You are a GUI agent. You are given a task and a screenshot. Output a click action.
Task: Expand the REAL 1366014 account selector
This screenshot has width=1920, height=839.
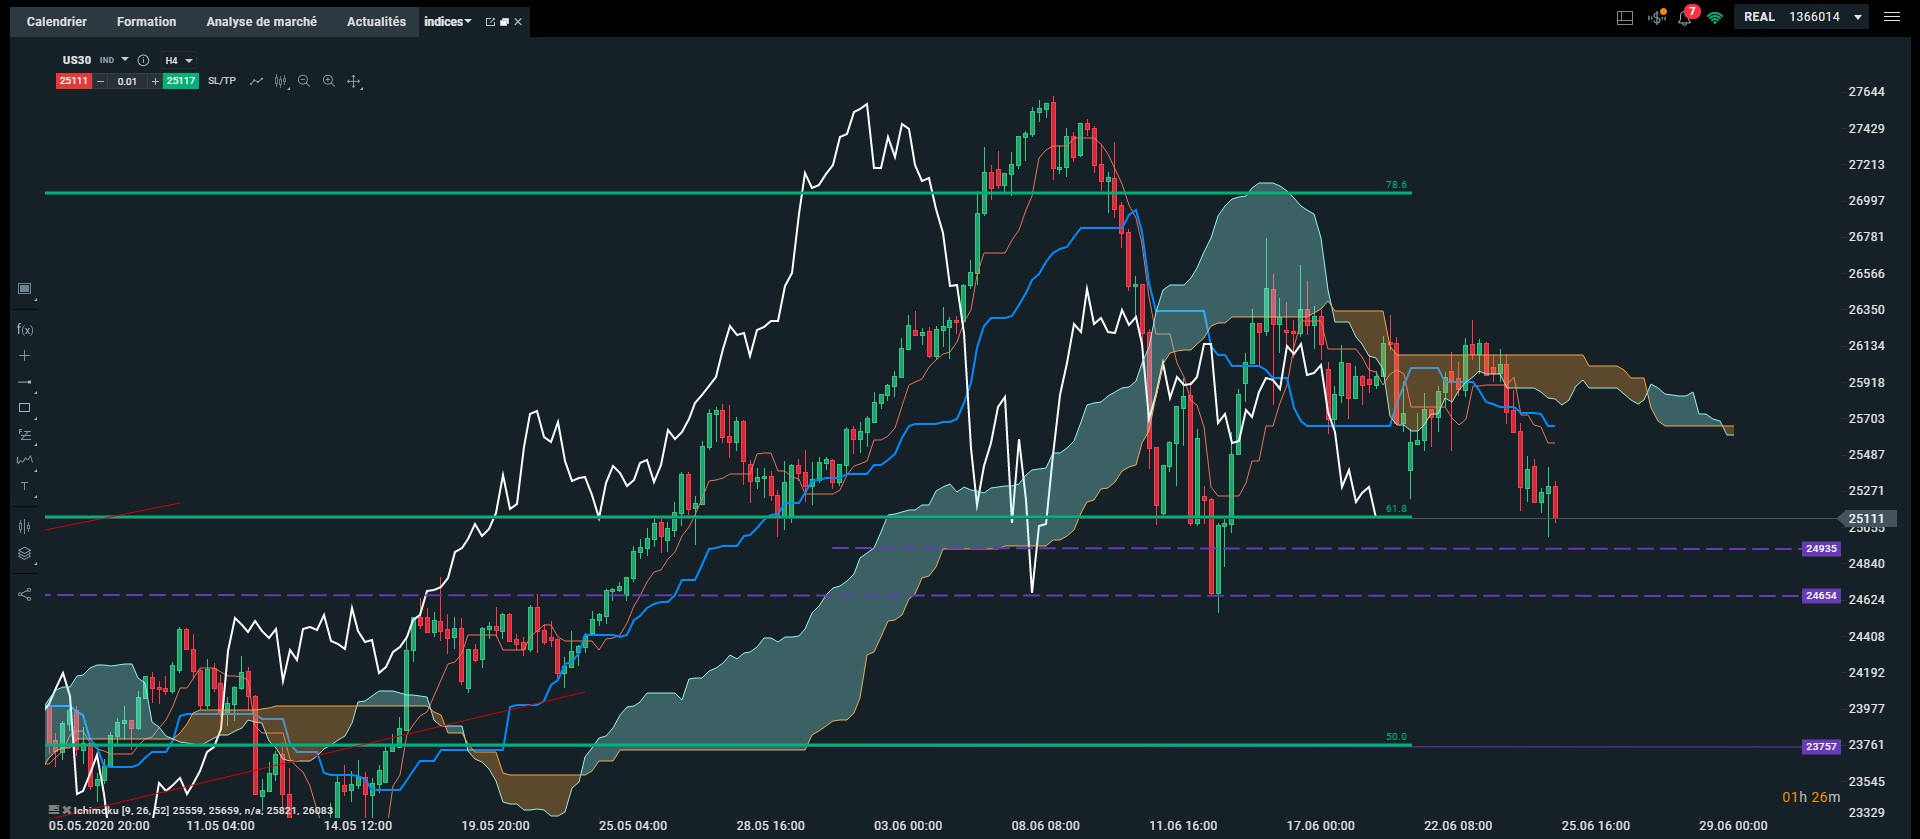[x=1802, y=17]
